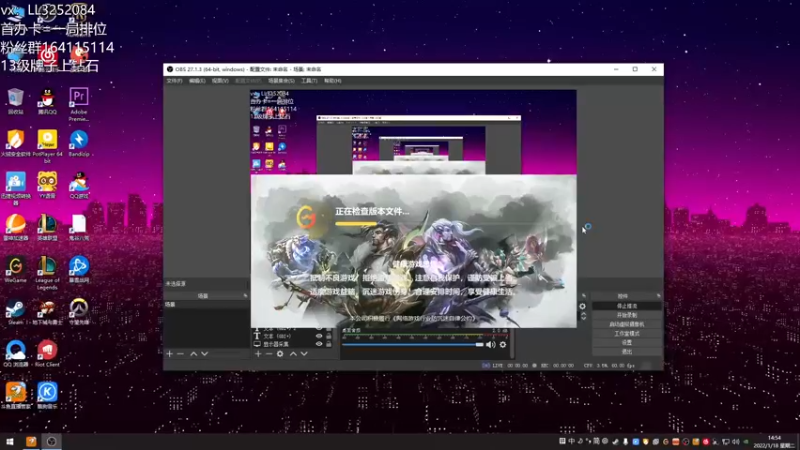800x450 pixels.
Task: Open the Scene Collection menu in OBS
Action: tap(281, 81)
